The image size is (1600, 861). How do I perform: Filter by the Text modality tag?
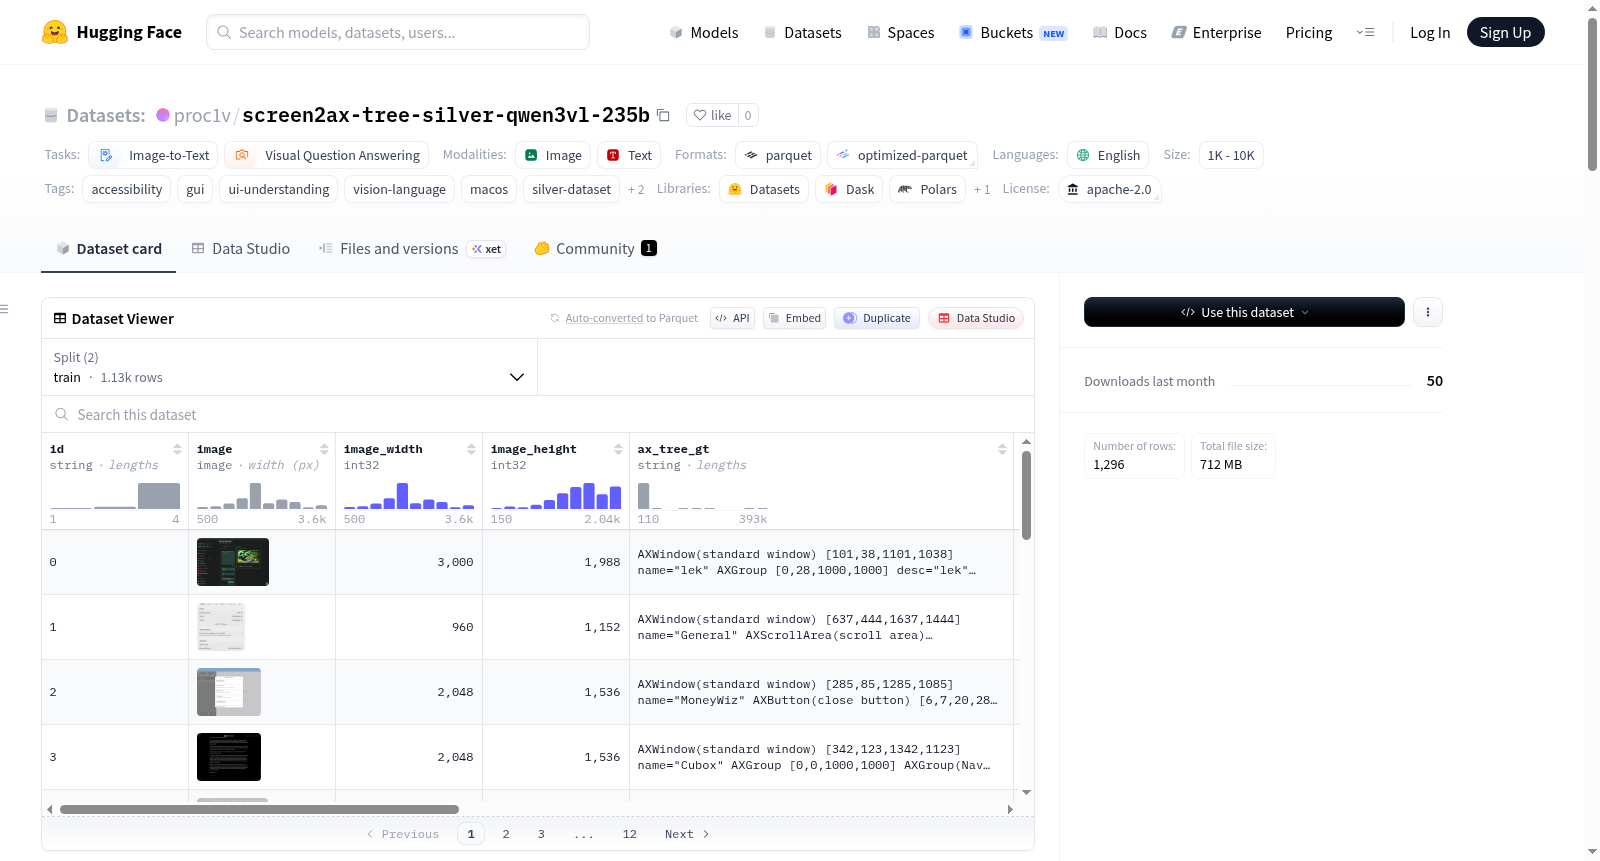tap(629, 155)
